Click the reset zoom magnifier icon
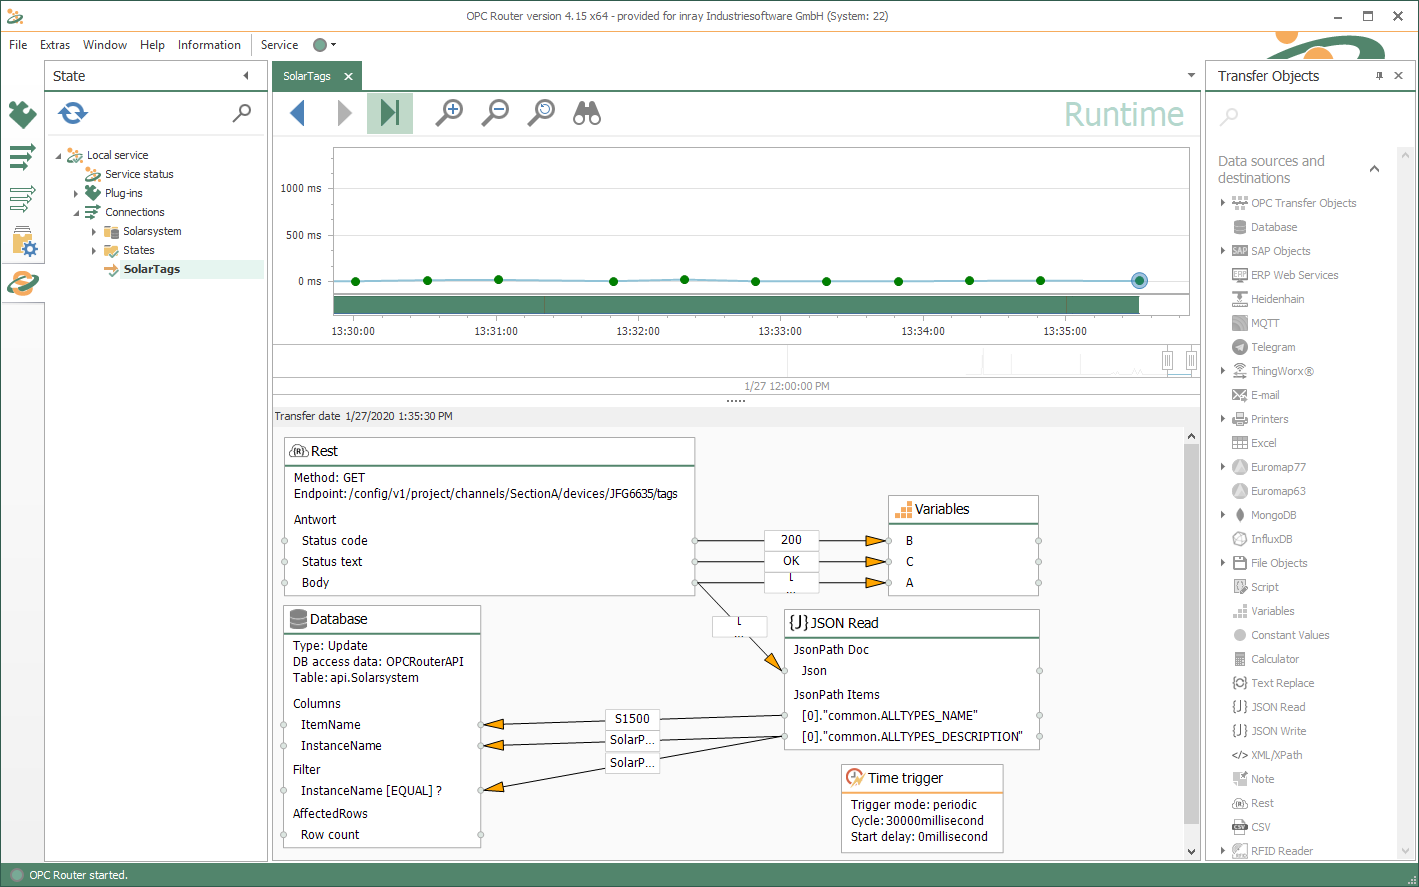The image size is (1419, 887). (541, 113)
